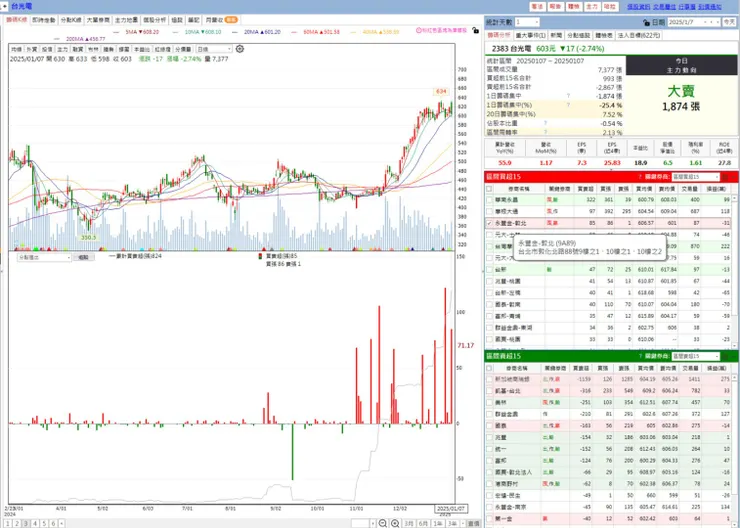Open the 行事曆 link
The height and width of the screenshot is (528, 740).
[x=687, y=7]
